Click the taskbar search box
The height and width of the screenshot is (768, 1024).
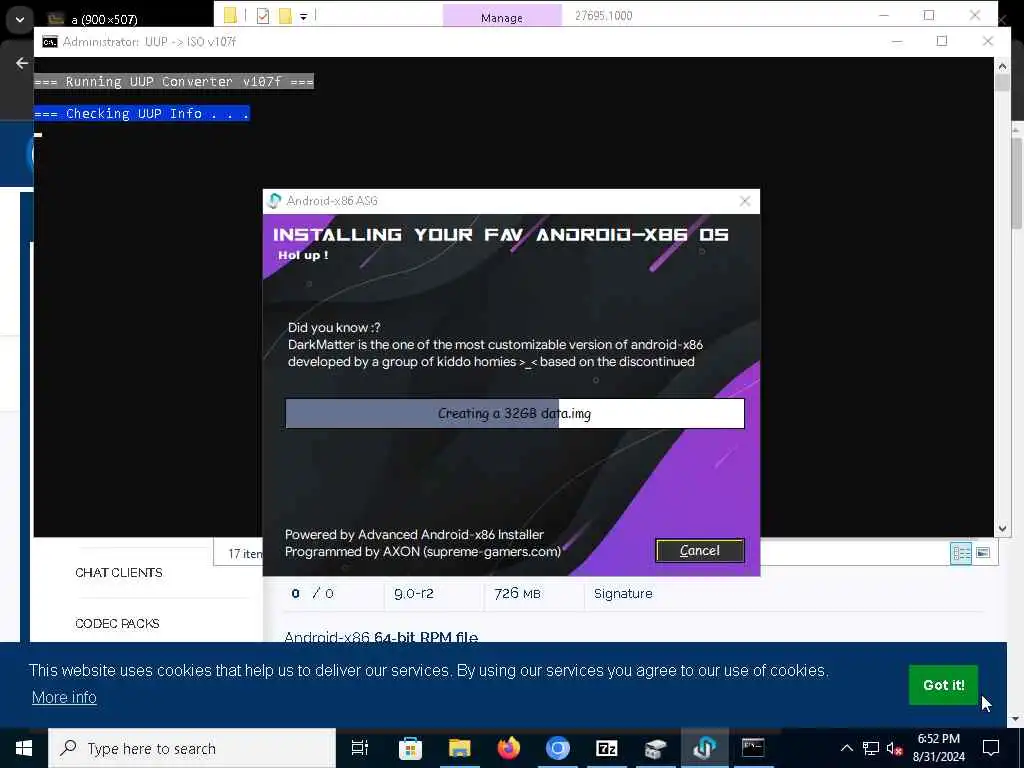pos(192,748)
